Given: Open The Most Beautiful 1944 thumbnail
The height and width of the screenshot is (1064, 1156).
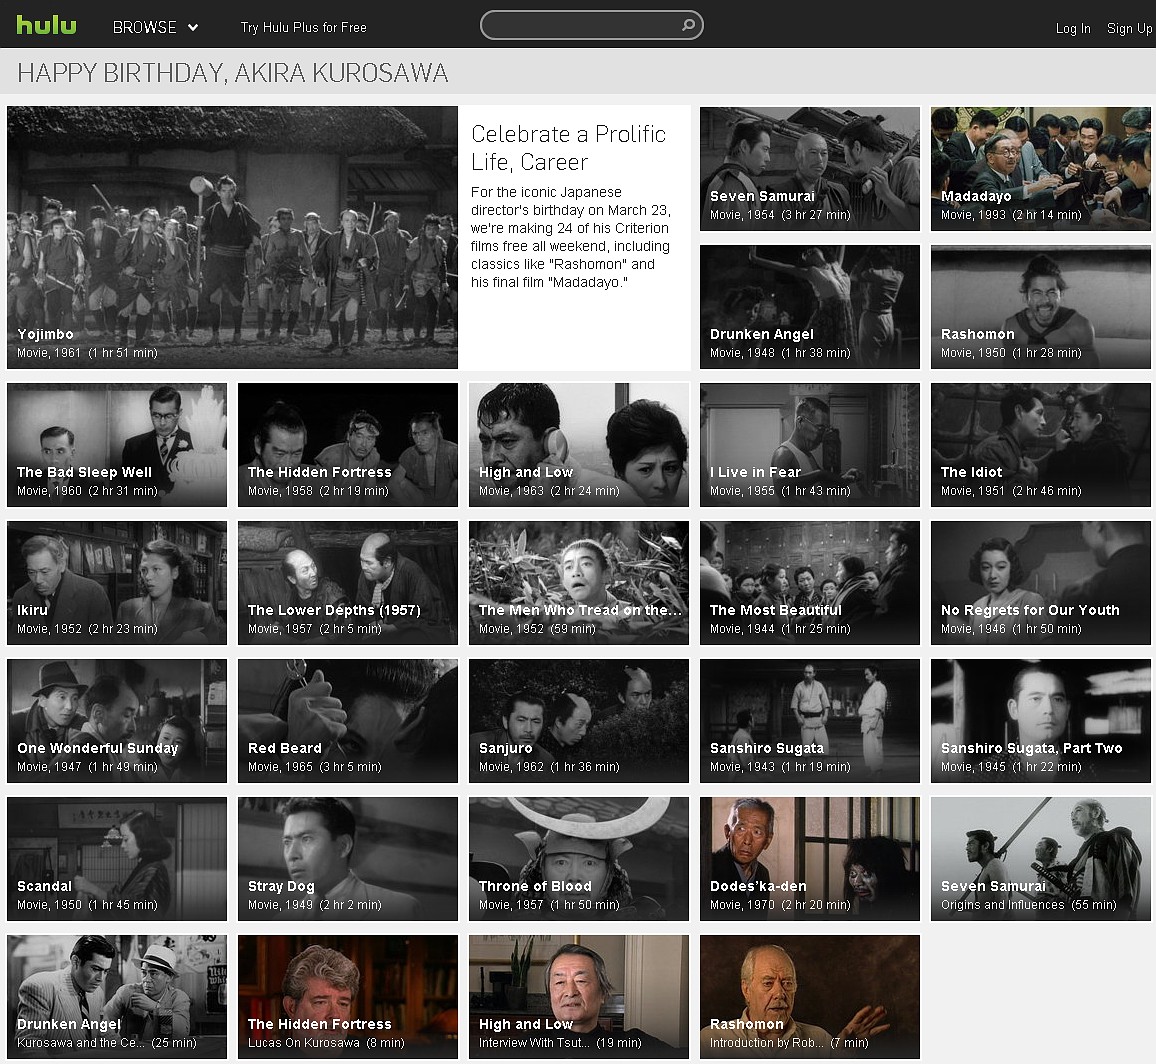Looking at the screenshot, I should 809,583.
